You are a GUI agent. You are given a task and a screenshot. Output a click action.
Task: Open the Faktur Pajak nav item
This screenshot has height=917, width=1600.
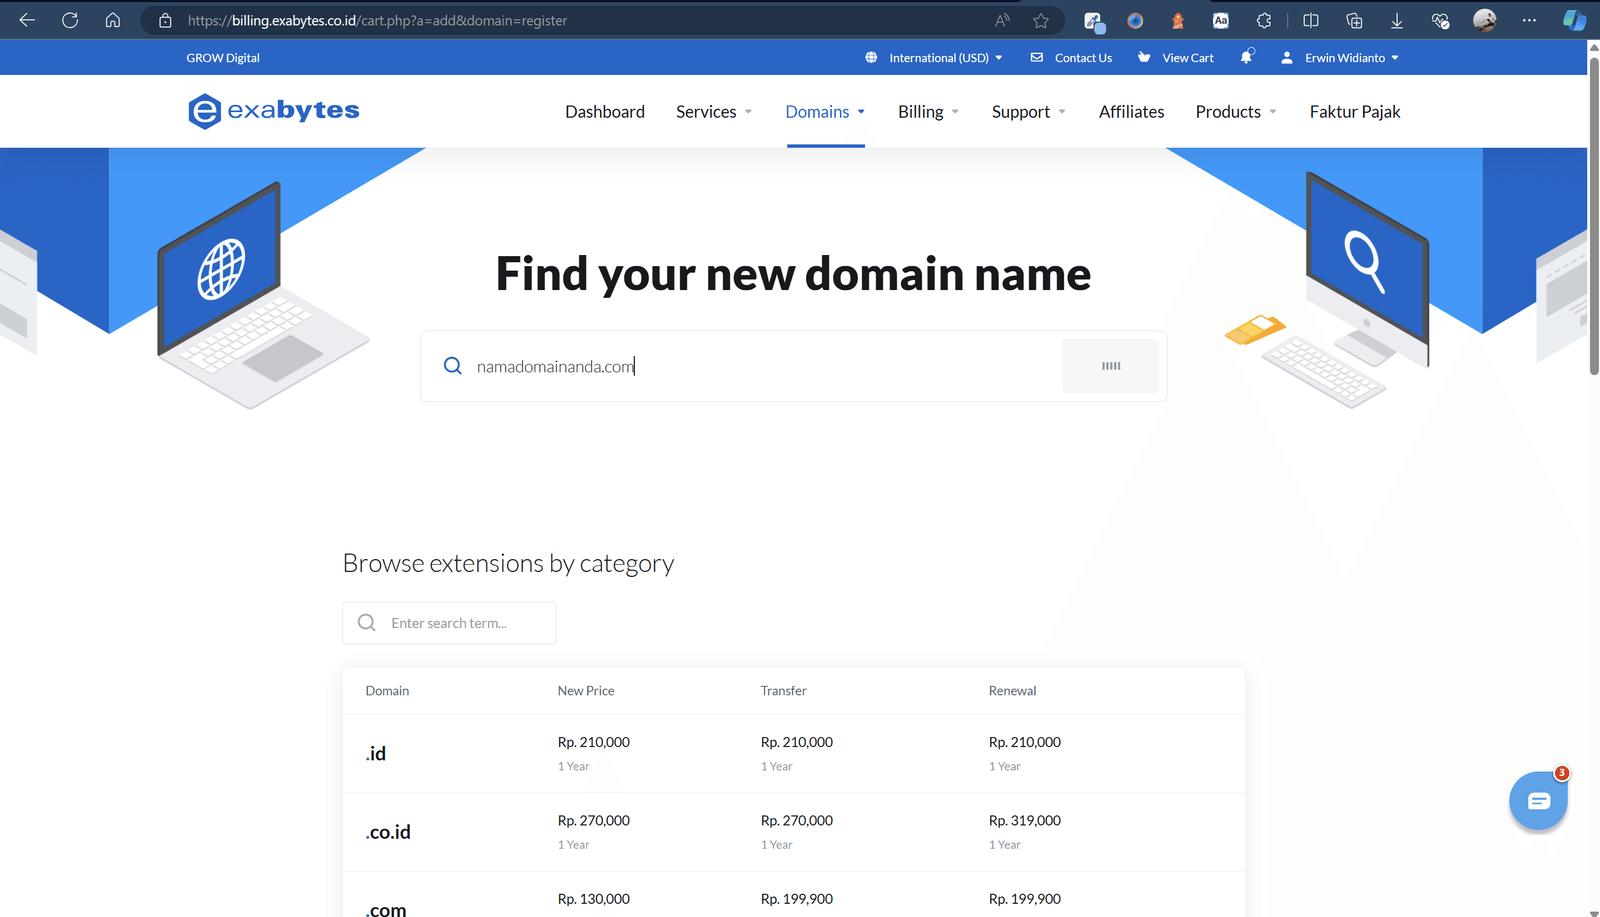coord(1355,112)
